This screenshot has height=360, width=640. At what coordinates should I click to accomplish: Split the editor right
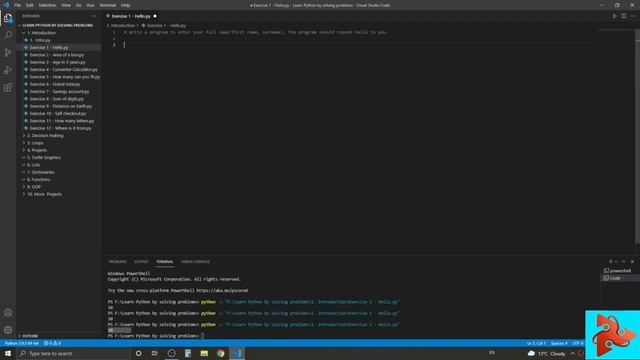point(624,16)
